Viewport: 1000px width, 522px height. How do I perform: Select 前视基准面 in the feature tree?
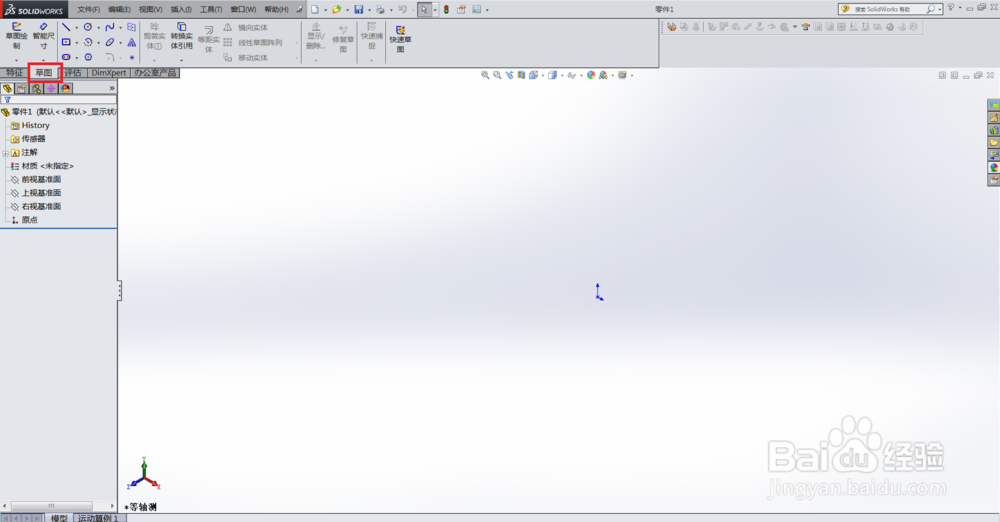[41, 179]
